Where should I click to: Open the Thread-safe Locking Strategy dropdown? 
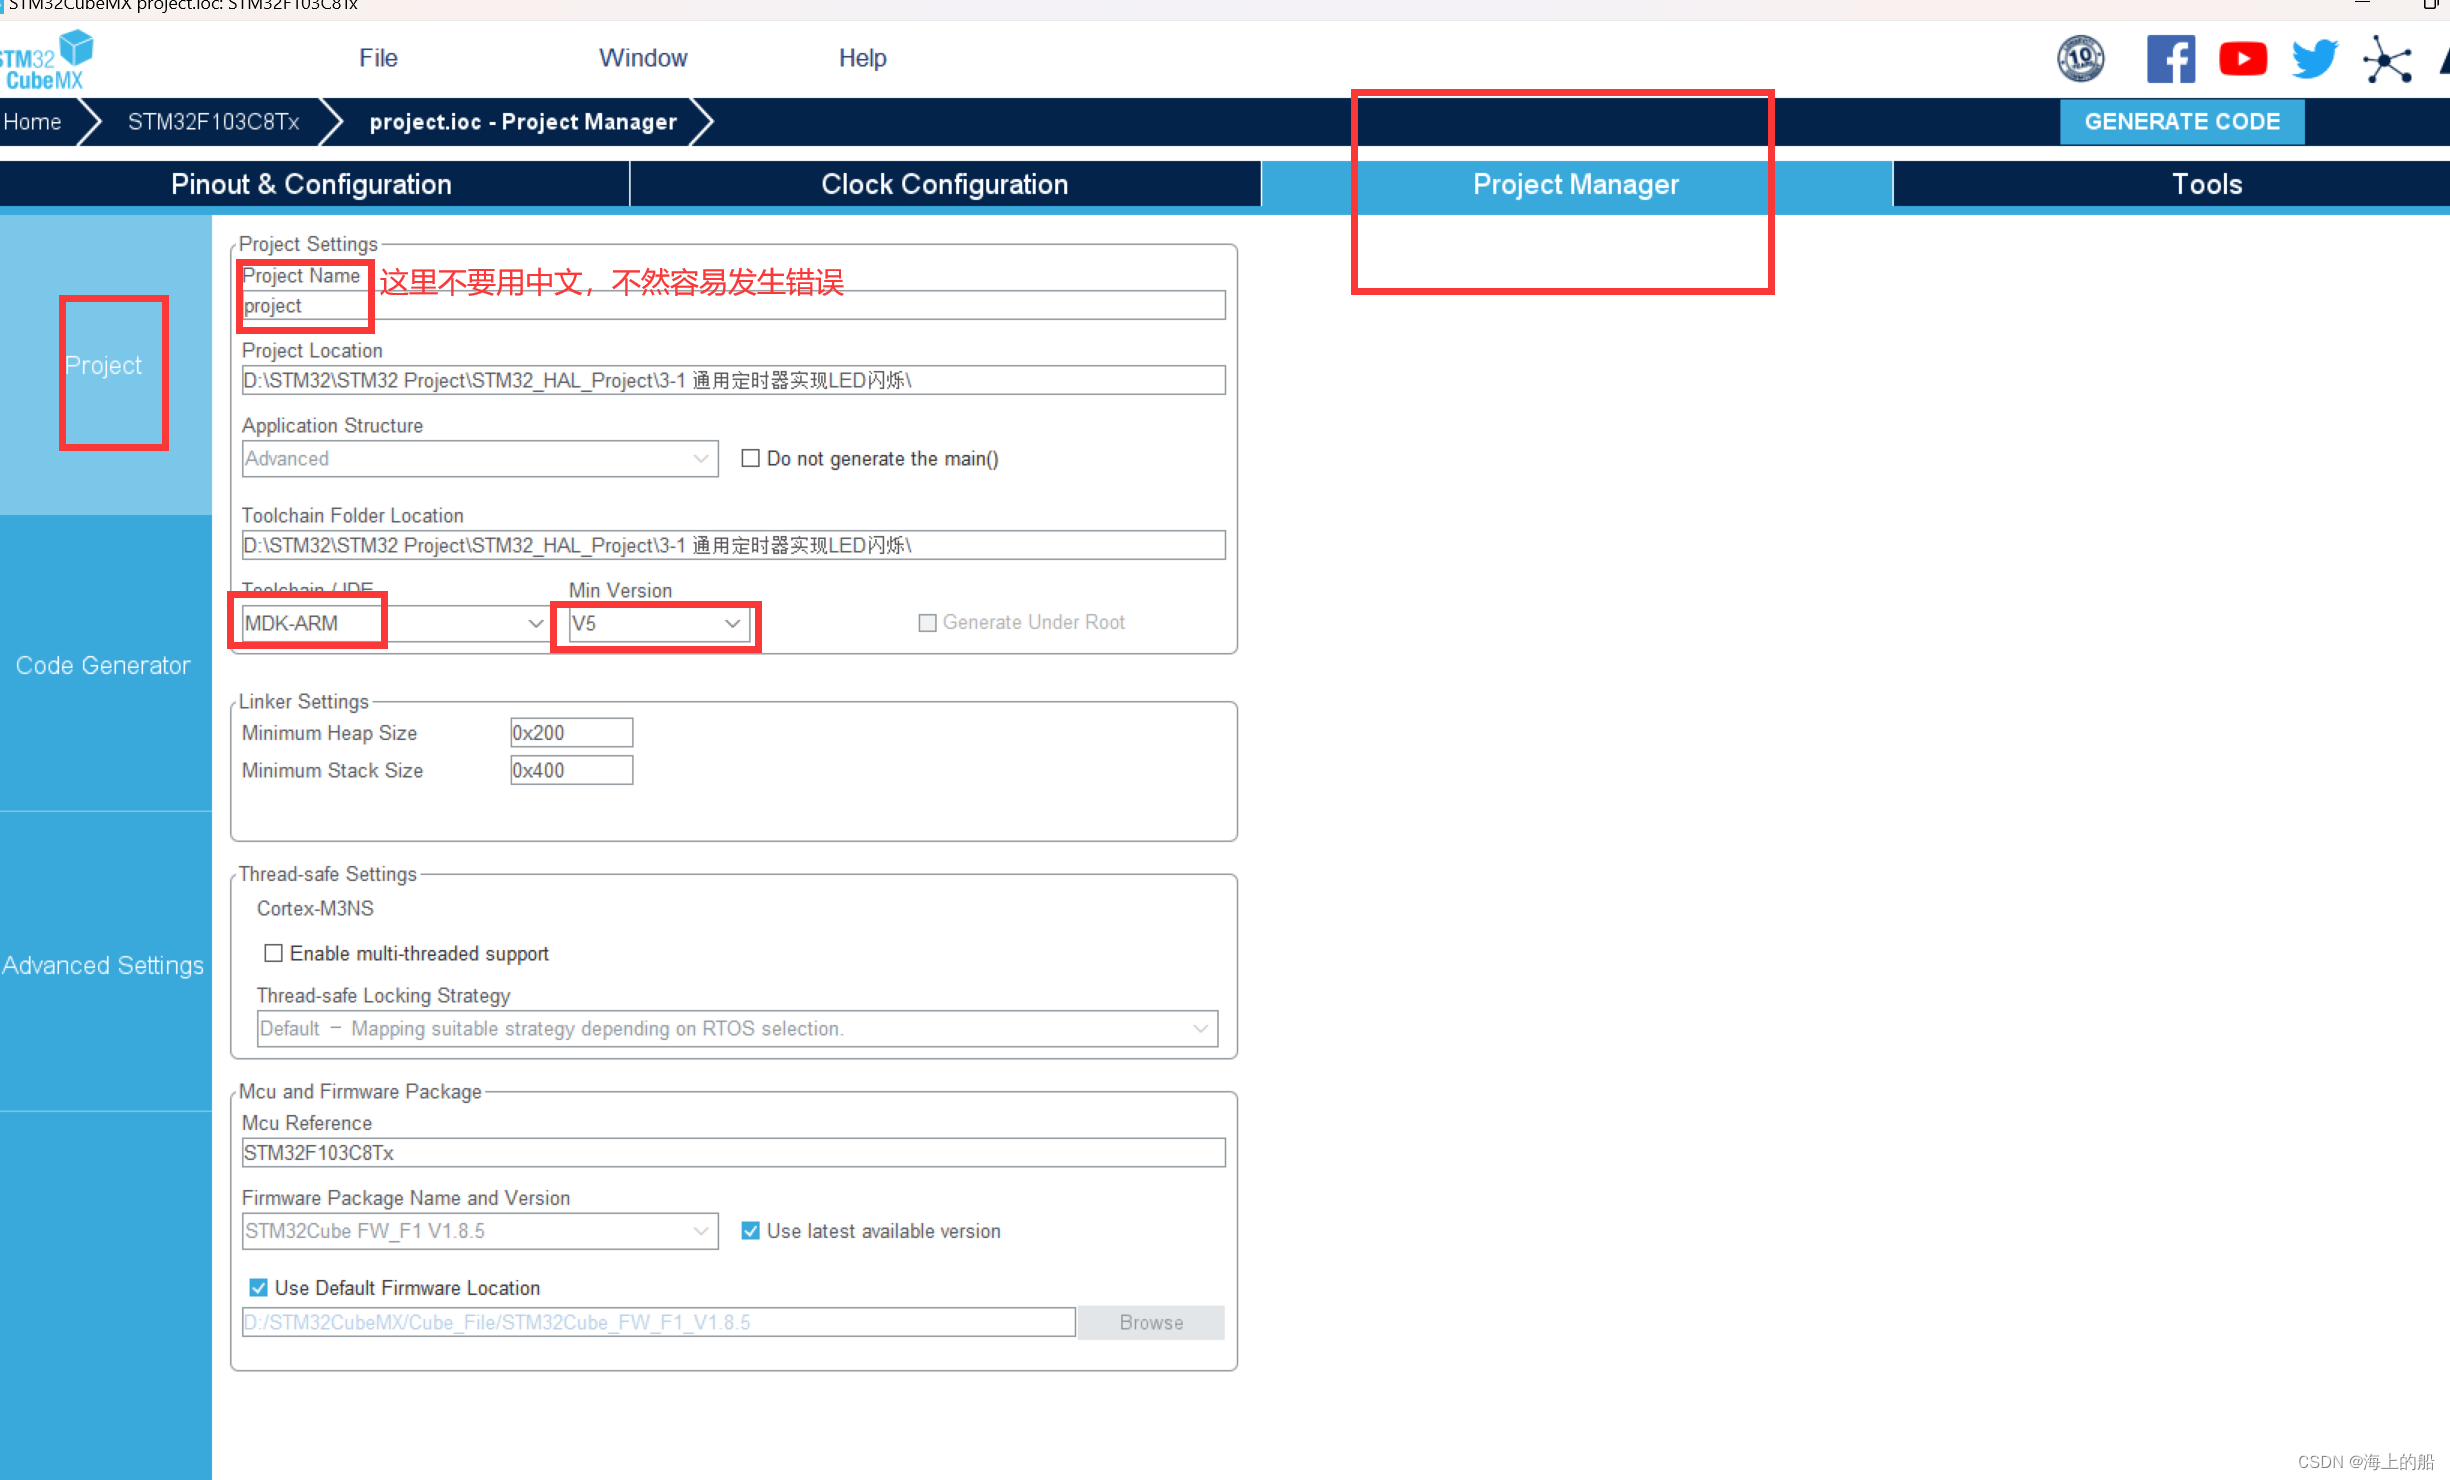point(1200,1029)
